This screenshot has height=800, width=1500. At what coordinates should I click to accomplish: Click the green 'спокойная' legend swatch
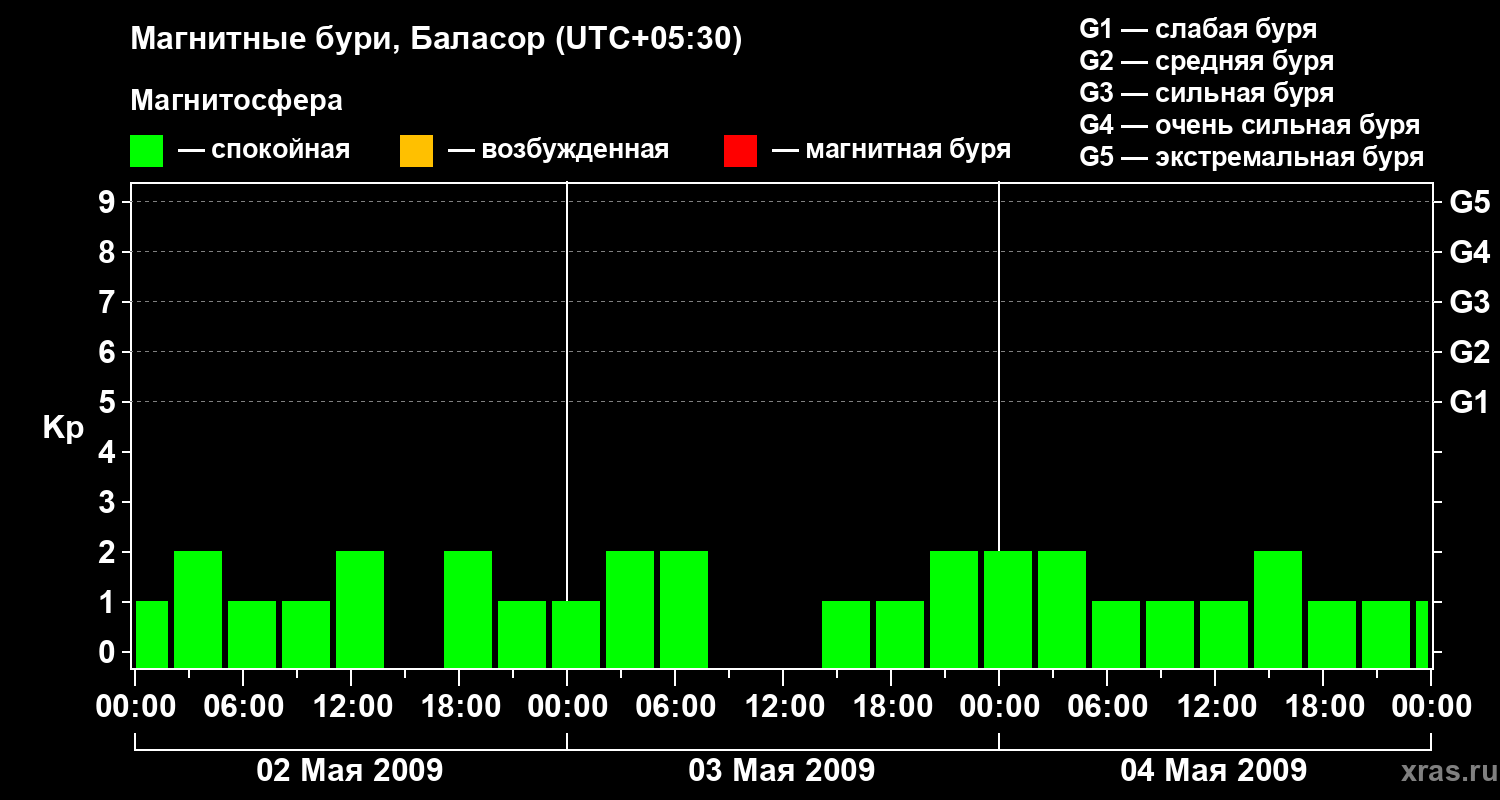click(147, 151)
